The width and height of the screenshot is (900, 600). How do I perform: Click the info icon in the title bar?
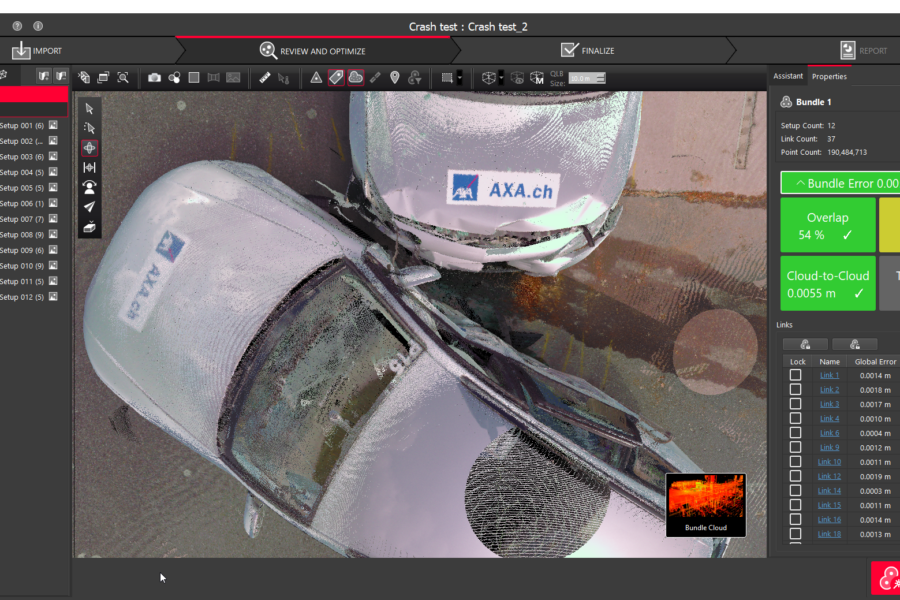point(38,26)
